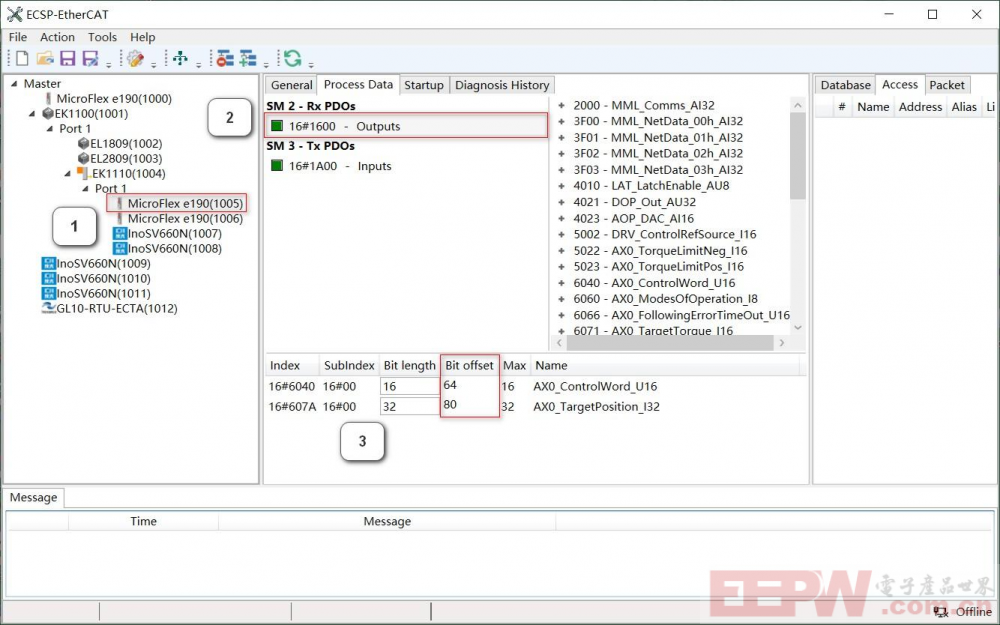Switch to the Packet tab
The height and width of the screenshot is (625, 1000).
946,85
